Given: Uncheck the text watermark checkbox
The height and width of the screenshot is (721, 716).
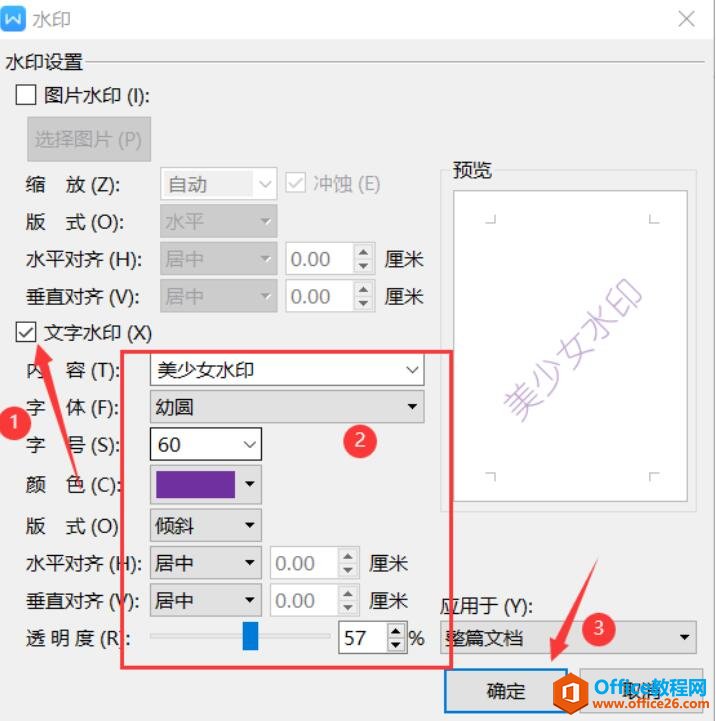Looking at the screenshot, I should click(26, 332).
